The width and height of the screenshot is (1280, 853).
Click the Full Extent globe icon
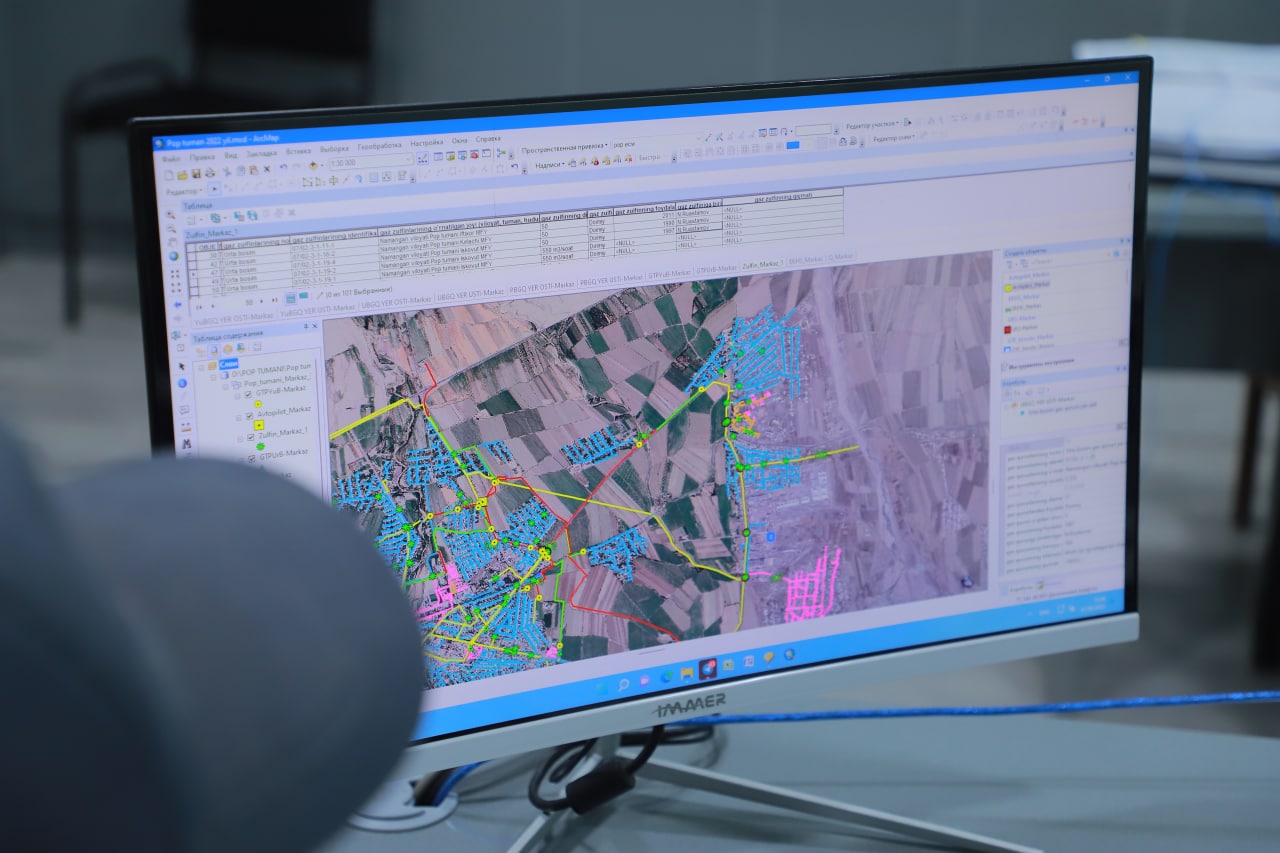pos(174,255)
